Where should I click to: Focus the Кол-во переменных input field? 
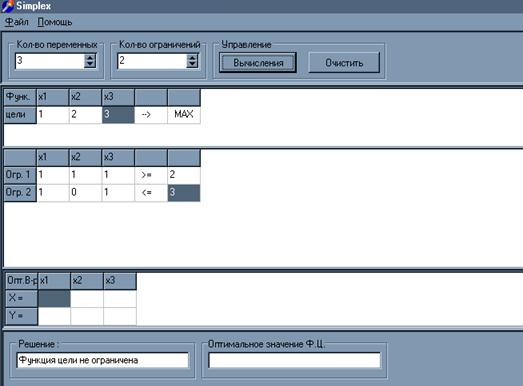point(50,61)
